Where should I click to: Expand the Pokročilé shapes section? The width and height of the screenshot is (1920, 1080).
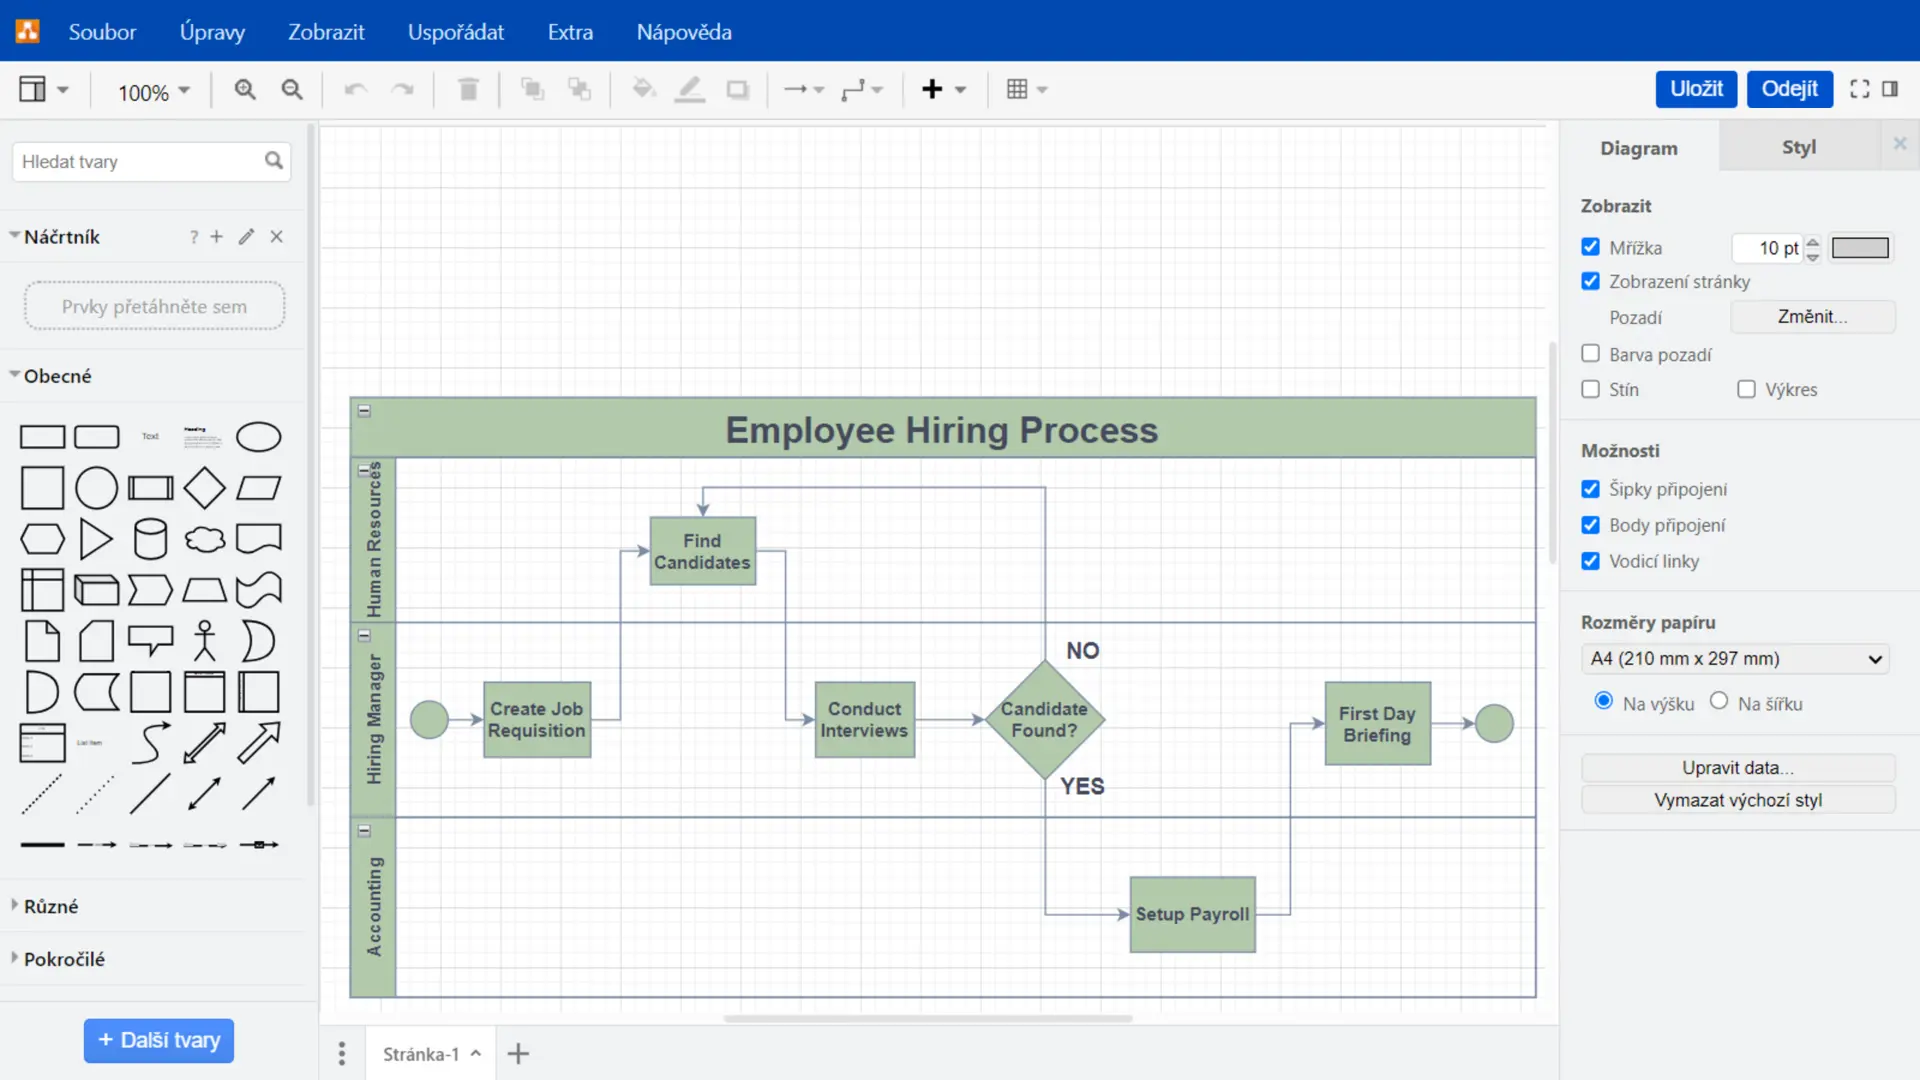tap(64, 959)
